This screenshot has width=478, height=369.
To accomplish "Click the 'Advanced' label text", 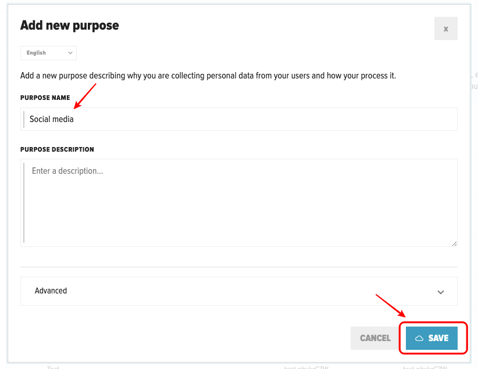I will click(x=51, y=291).
